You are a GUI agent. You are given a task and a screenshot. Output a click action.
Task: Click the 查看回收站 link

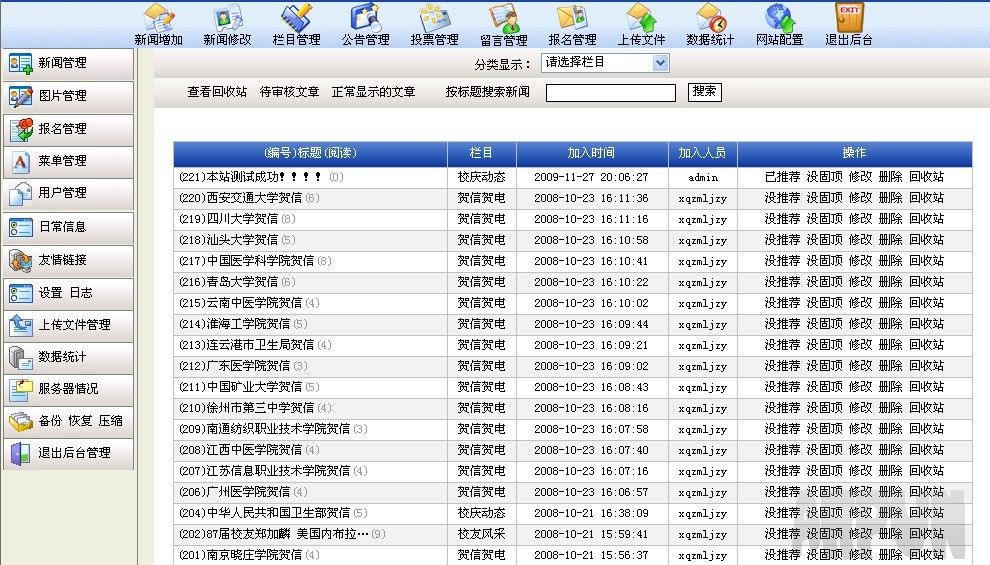click(x=217, y=92)
